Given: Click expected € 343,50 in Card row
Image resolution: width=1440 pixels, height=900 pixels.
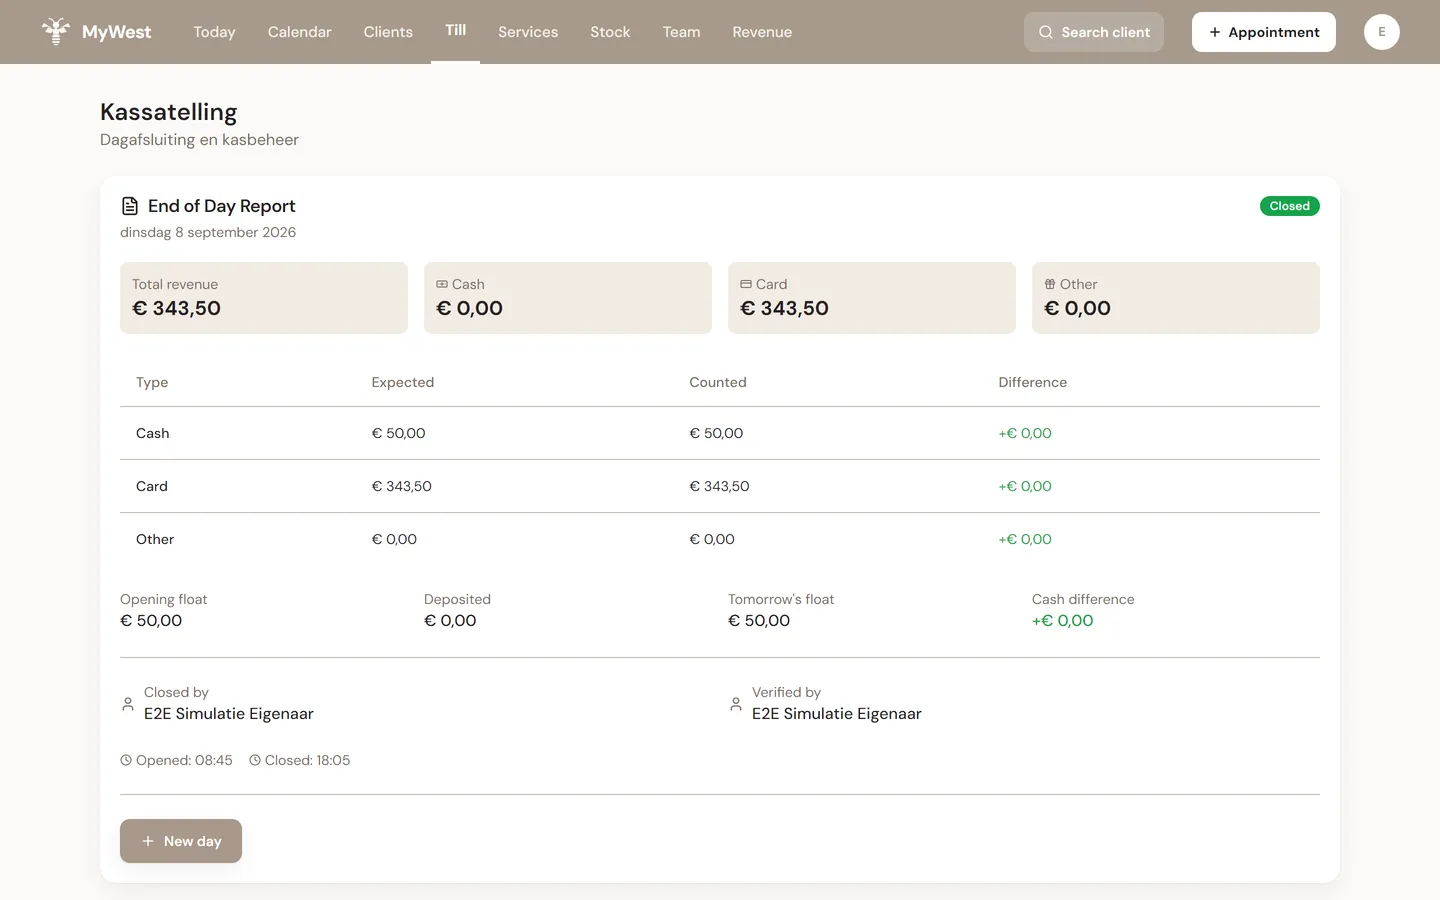Looking at the screenshot, I should click(402, 486).
